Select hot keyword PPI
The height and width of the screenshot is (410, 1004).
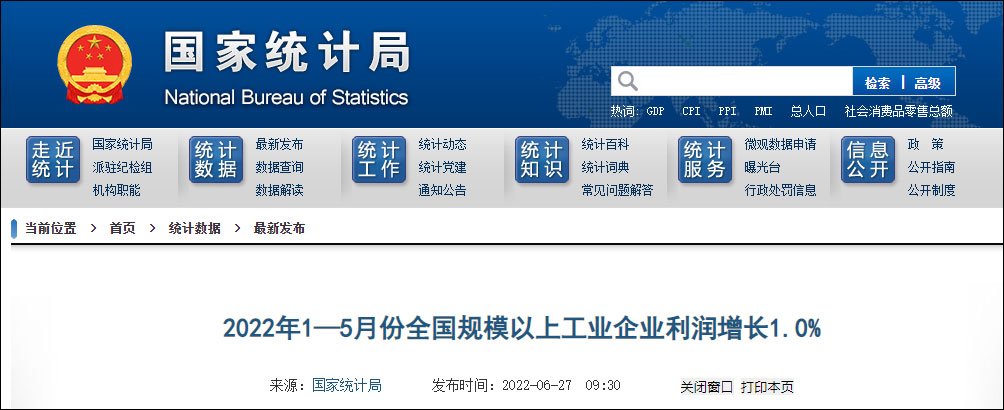727,111
